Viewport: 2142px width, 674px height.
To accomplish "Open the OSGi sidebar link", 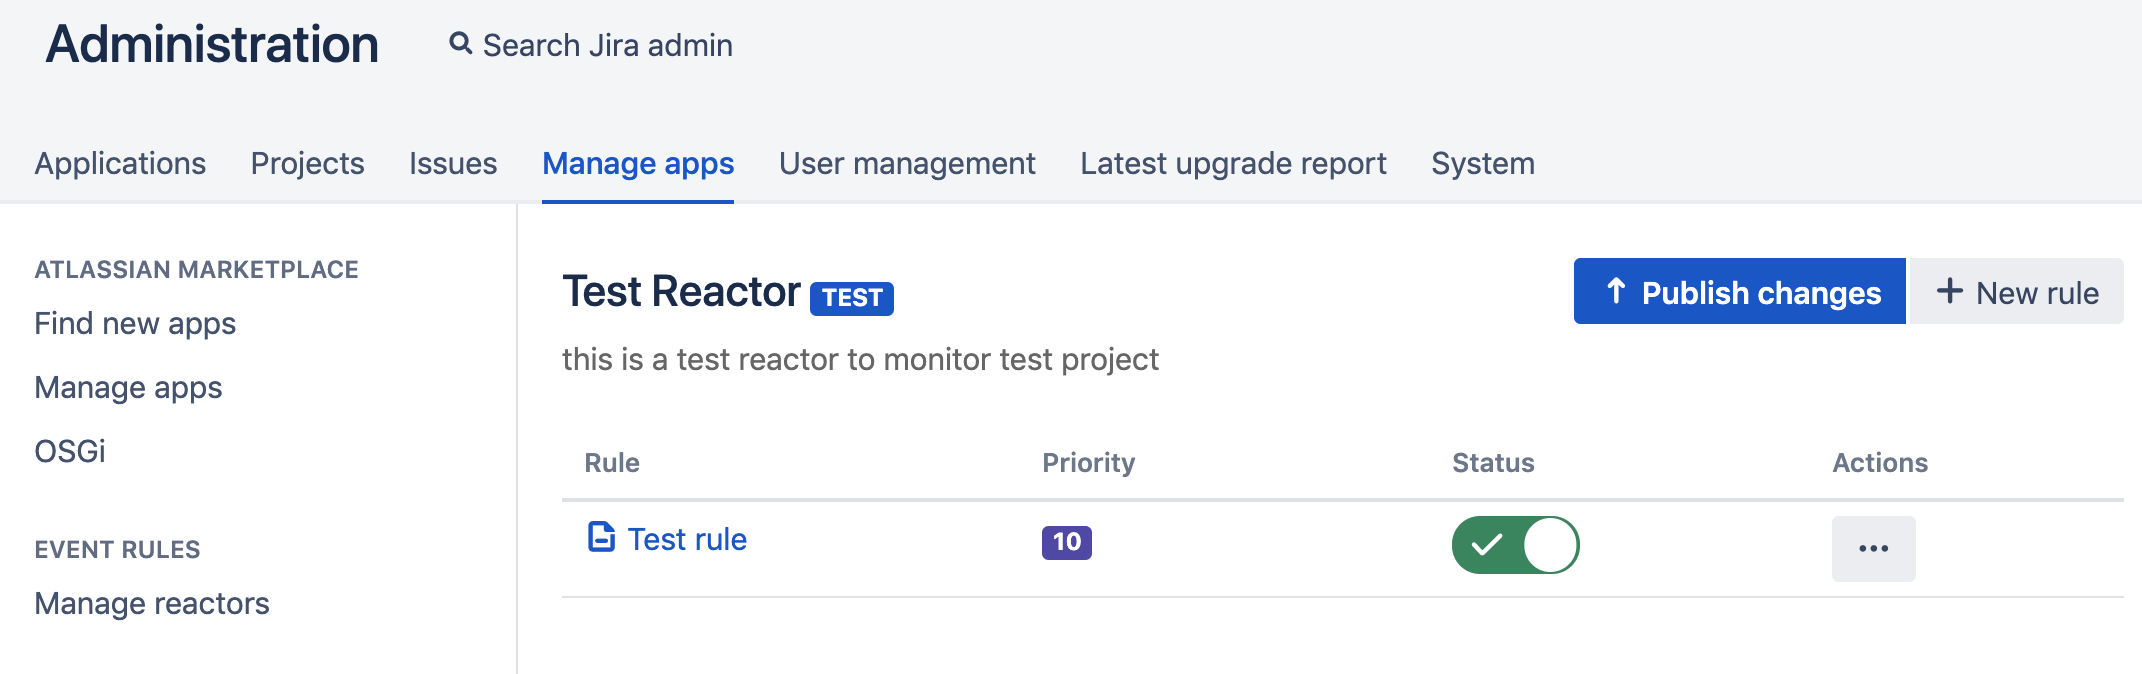I will [70, 451].
